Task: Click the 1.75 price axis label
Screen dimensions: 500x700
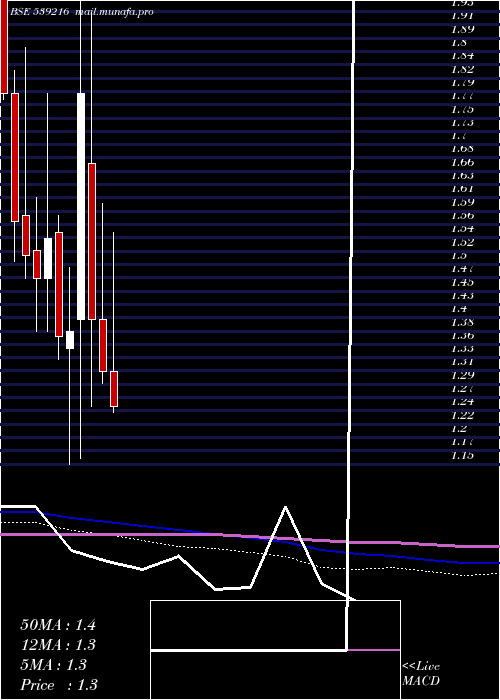Action: click(x=462, y=110)
